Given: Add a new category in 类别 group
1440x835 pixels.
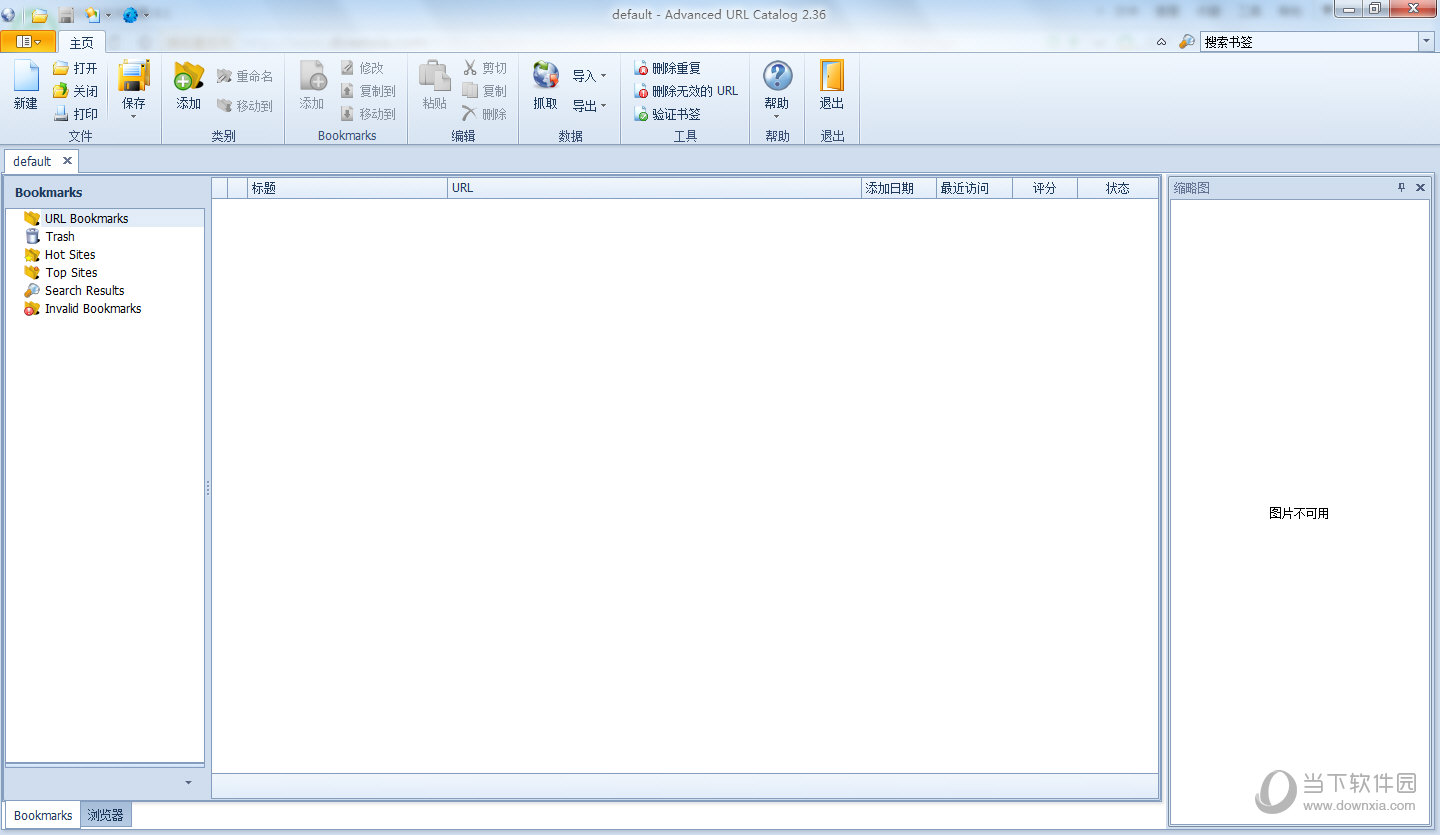Looking at the screenshot, I should (x=189, y=86).
